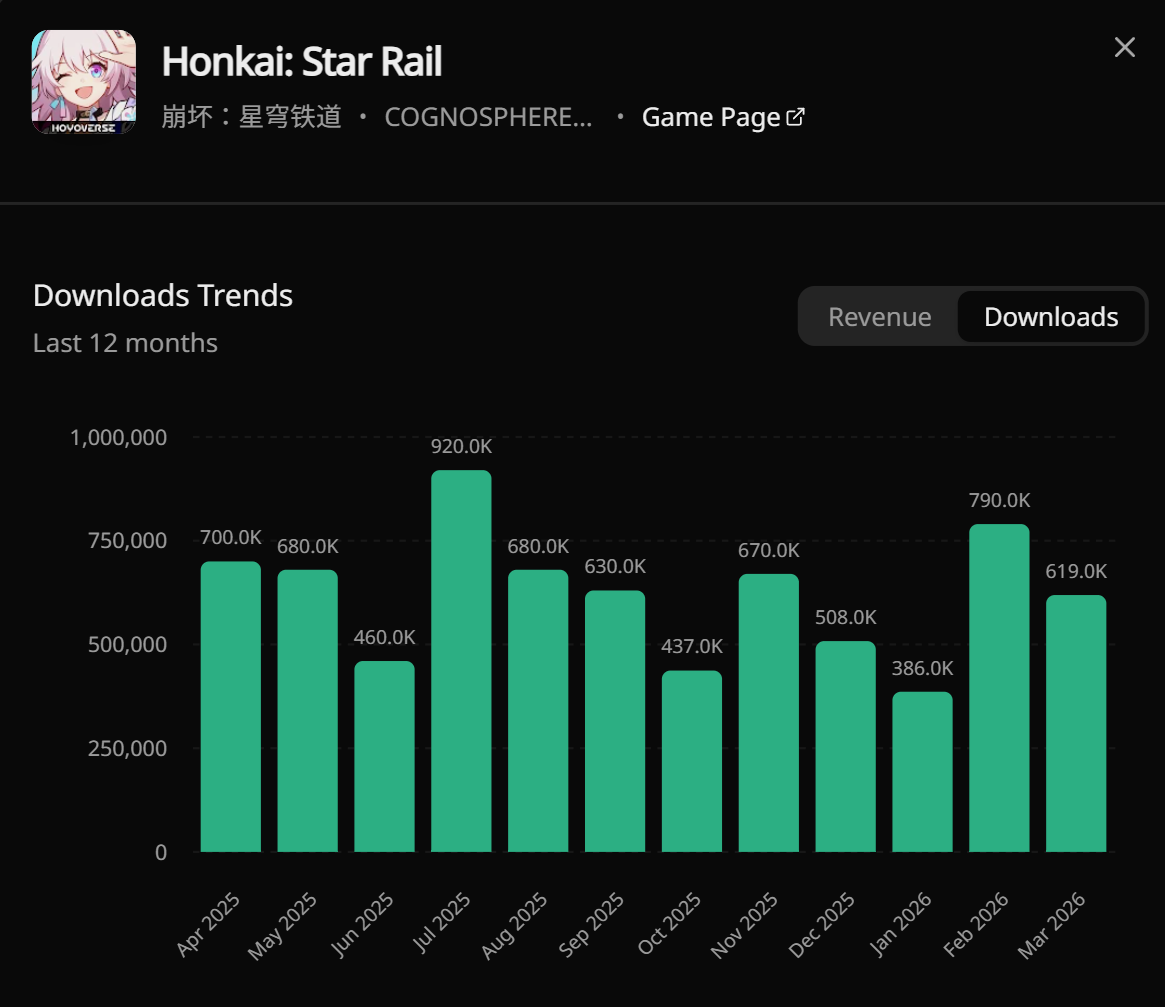Click the 670.0K value label
Image resolution: width=1165 pixels, height=1007 pixels.
point(769,551)
